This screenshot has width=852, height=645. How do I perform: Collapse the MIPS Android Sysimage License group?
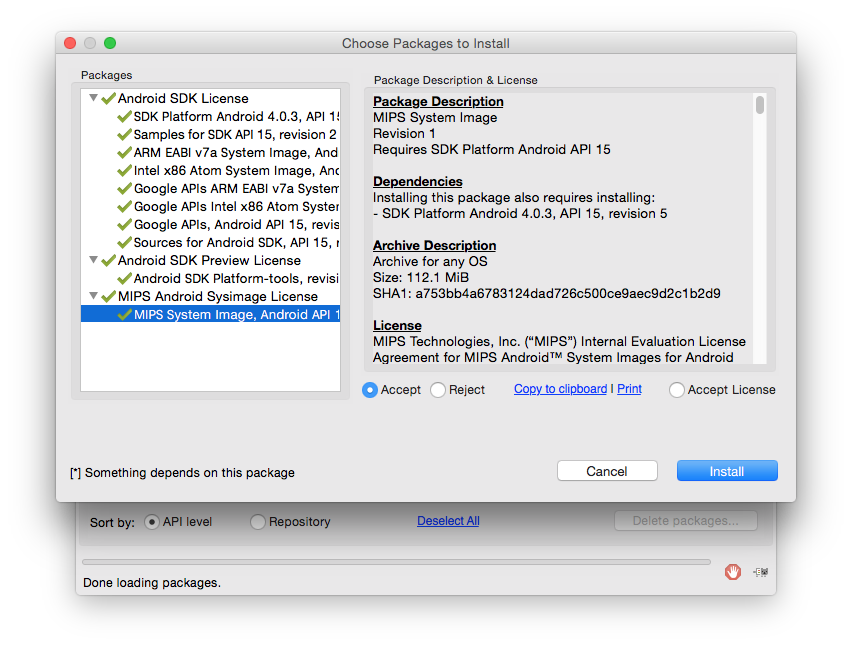(x=93, y=296)
